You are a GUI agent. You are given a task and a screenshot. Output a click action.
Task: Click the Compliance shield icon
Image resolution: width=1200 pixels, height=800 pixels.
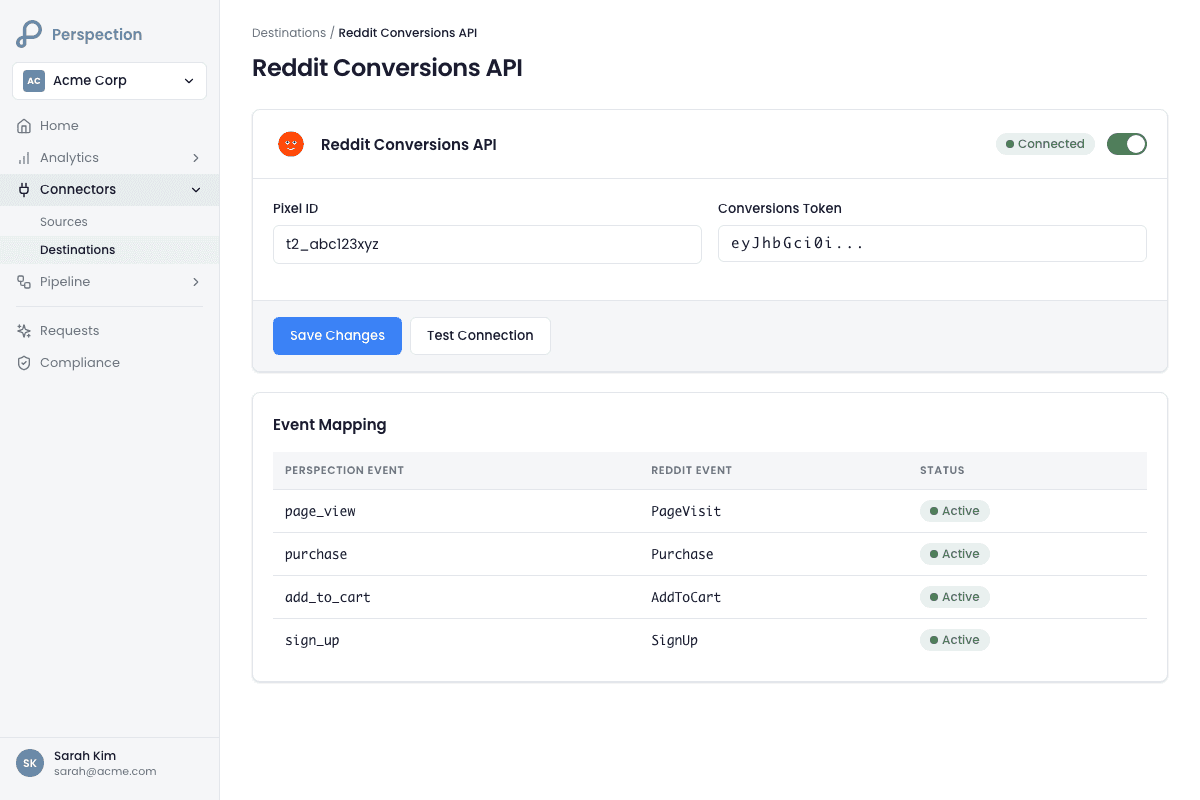[x=24, y=363]
